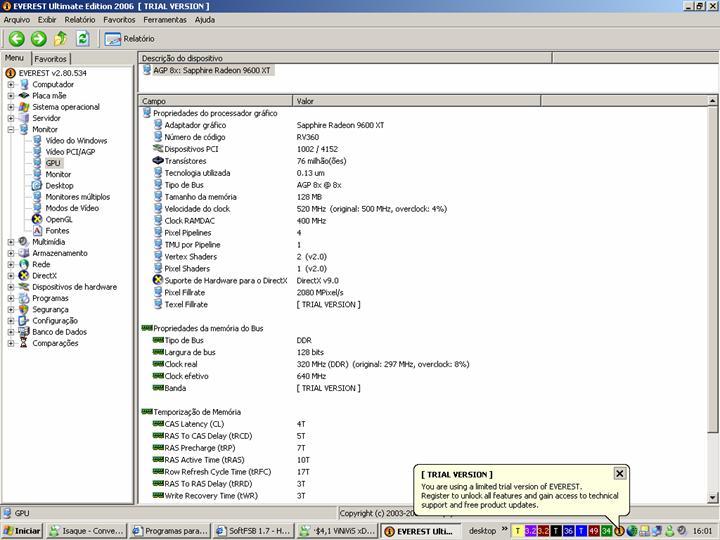Expand the desktop toolbar chevron in the taskbar

click(504, 529)
